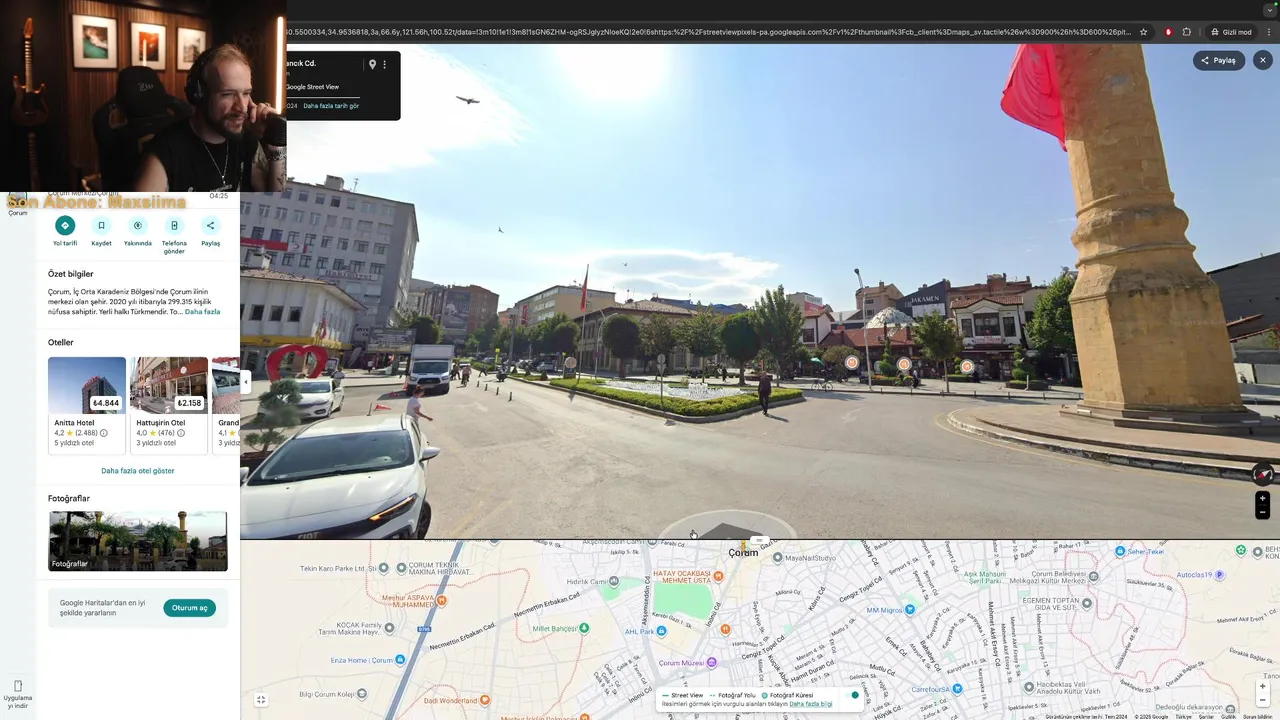Click the red extension icon in toolbar
This screenshot has height=720, width=1280.
coord(1168,32)
